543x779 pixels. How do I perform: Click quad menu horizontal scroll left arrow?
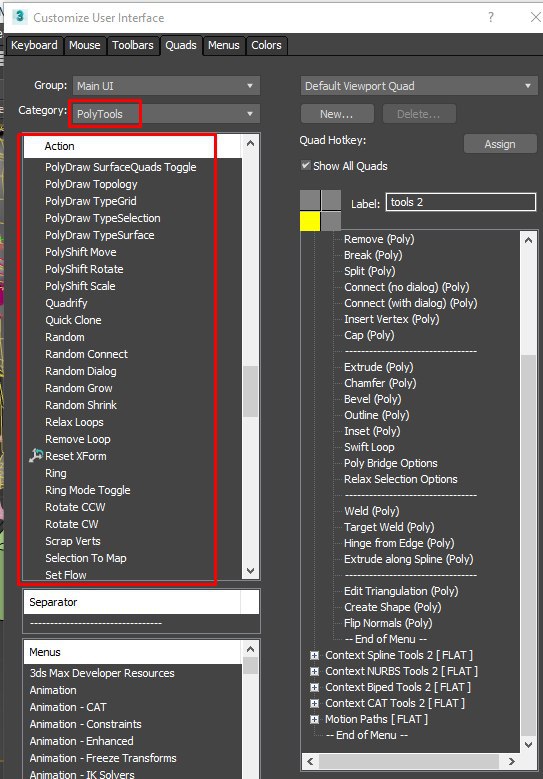click(x=310, y=761)
